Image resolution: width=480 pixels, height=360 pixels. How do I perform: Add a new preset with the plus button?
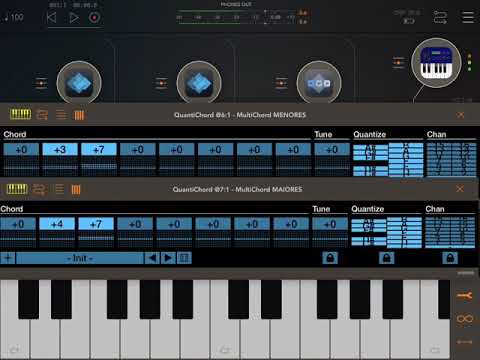point(8,258)
